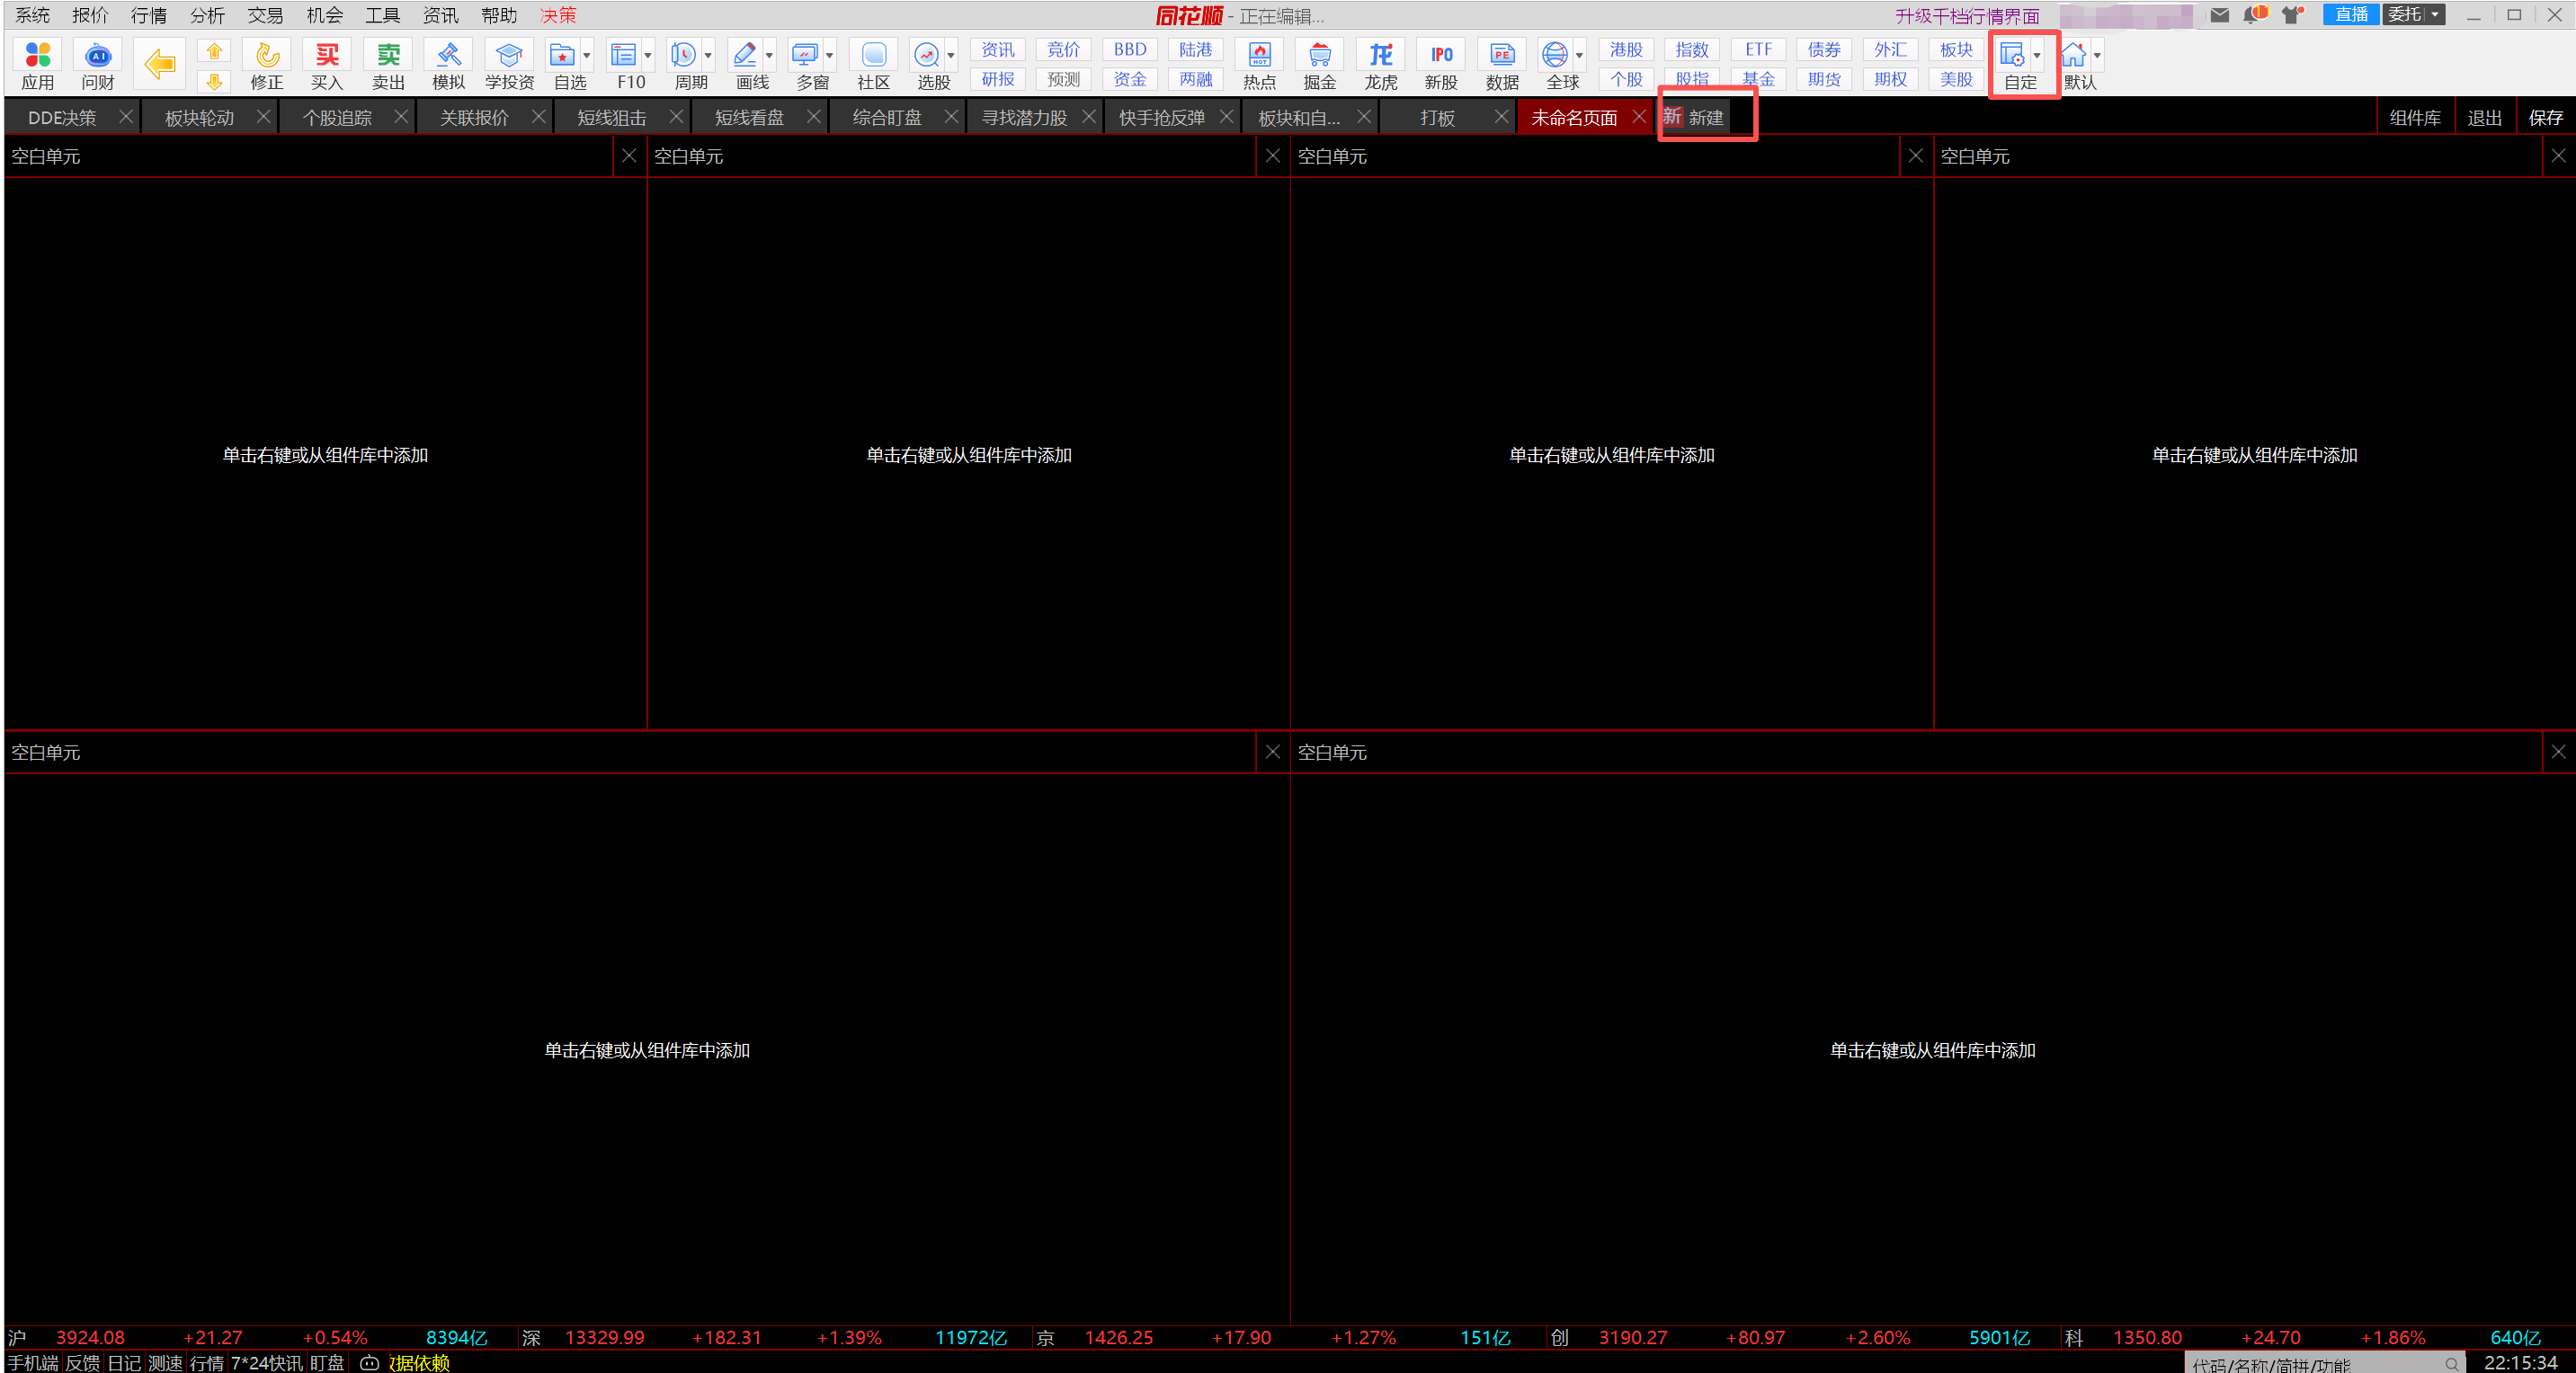The width and height of the screenshot is (2576, 1373).
Task: Expand the 周期 period dropdown arrow
Action: 708,55
